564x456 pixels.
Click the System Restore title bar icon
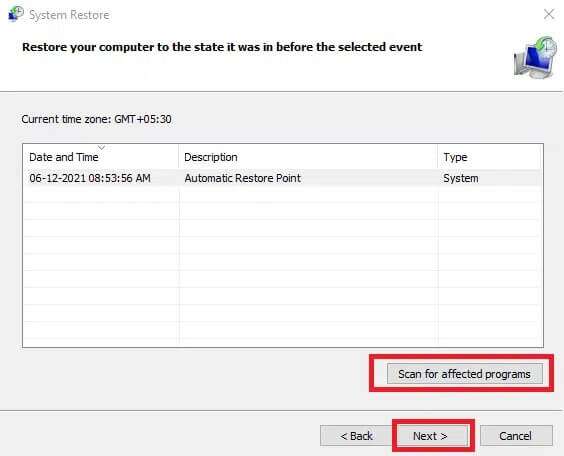point(16,14)
